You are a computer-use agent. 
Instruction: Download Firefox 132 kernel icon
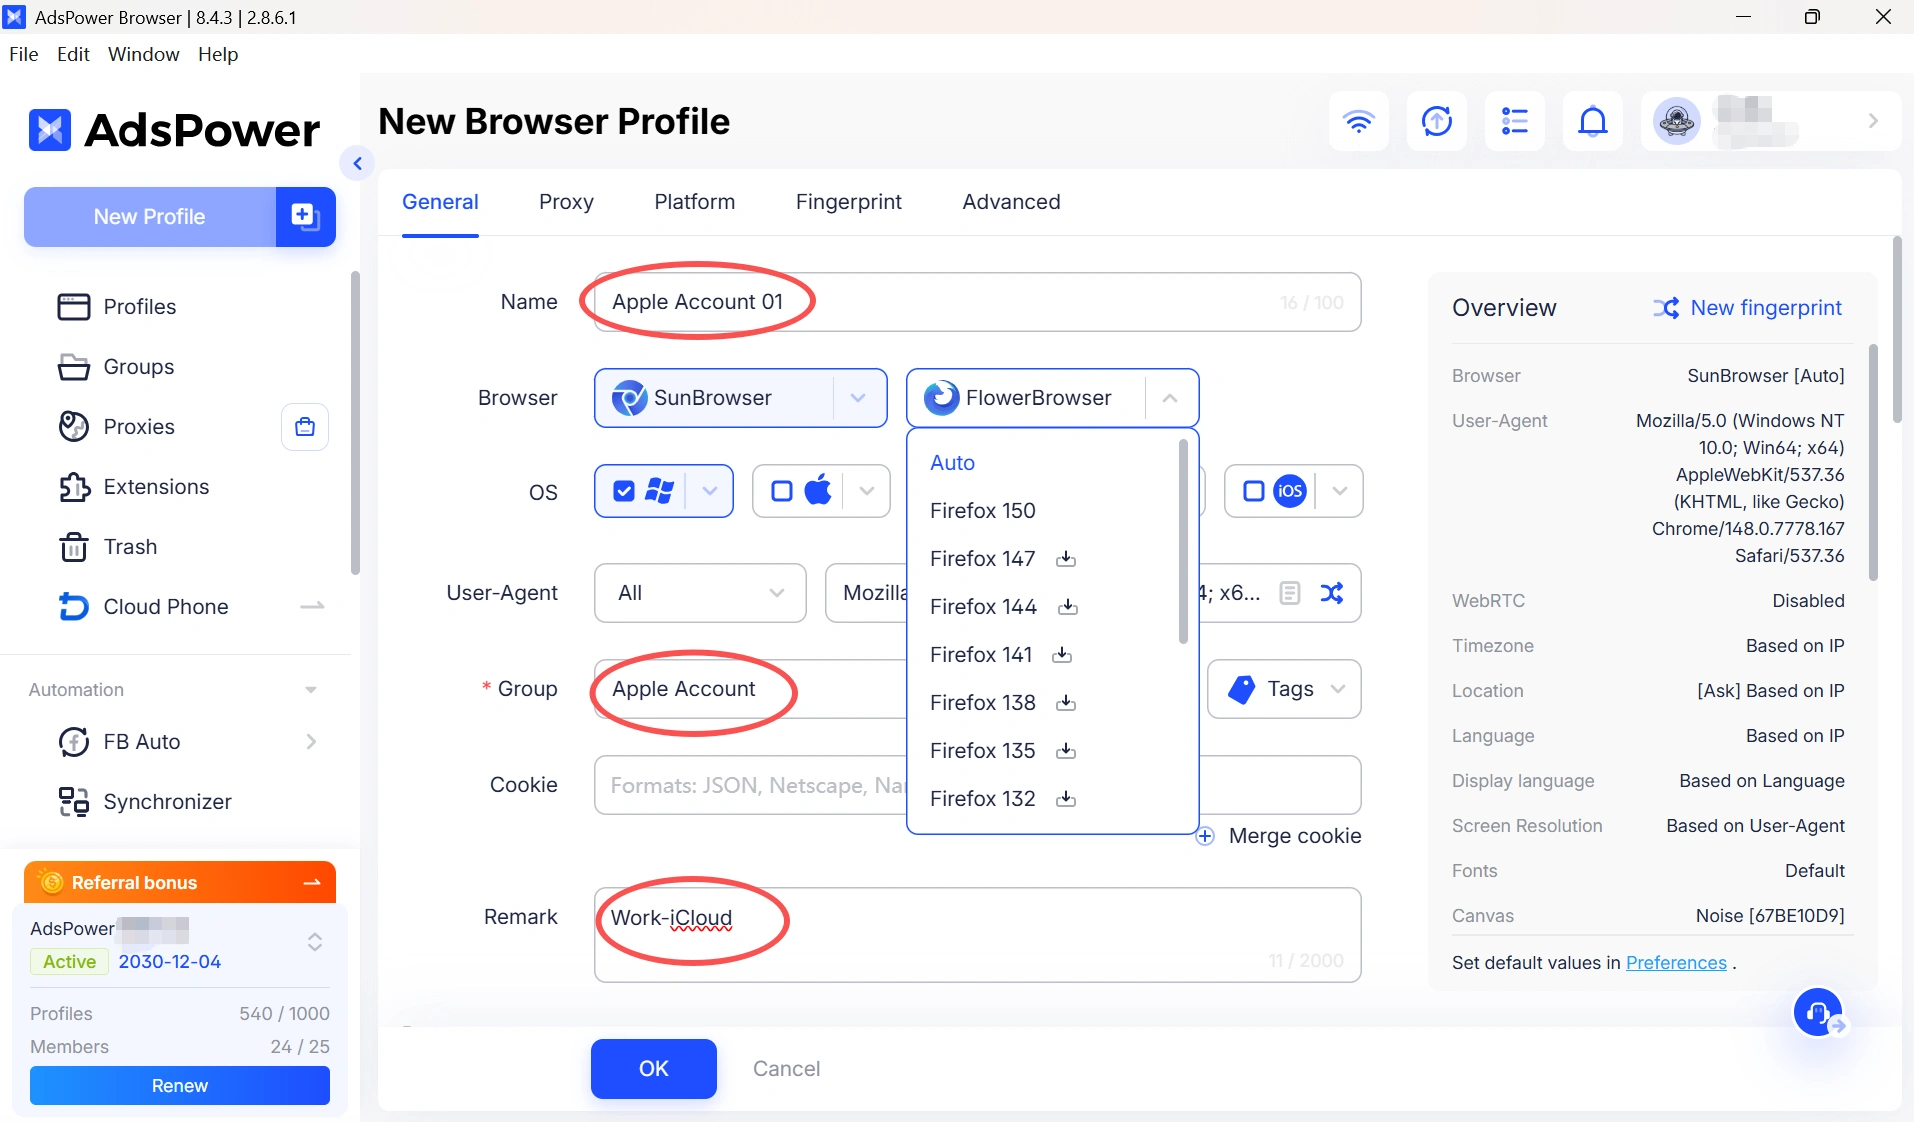tap(1066, 799)
